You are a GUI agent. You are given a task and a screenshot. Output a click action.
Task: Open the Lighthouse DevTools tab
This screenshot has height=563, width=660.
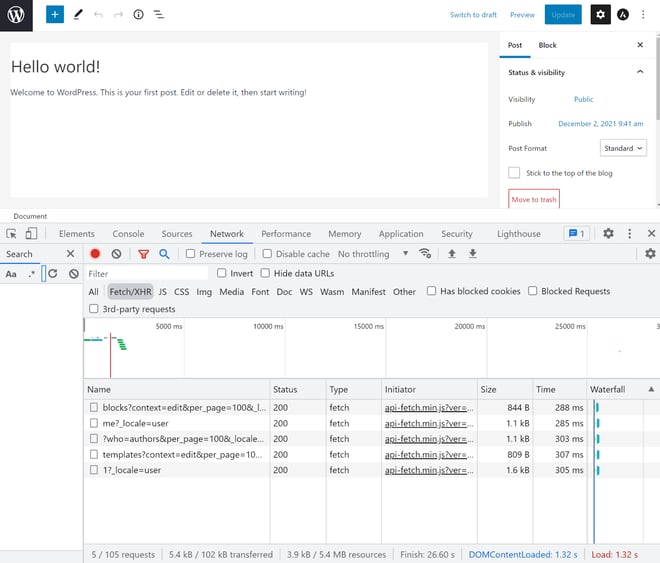[x=519, y=234]
